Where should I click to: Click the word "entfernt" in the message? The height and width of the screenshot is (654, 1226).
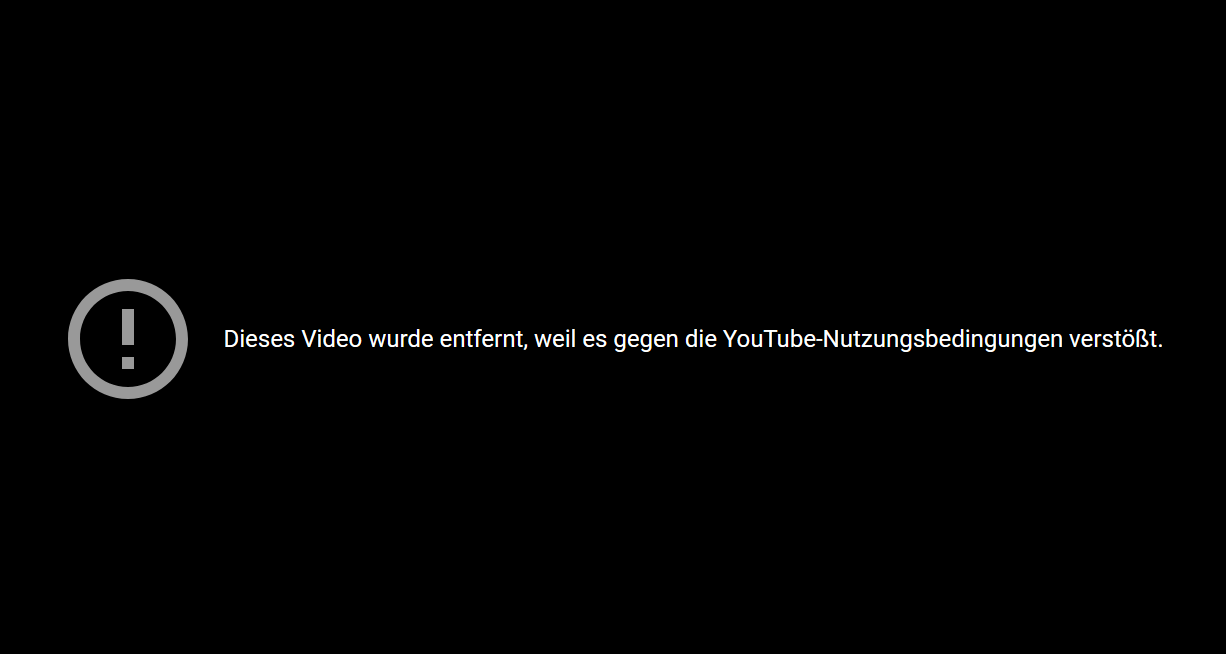(481, 340)
